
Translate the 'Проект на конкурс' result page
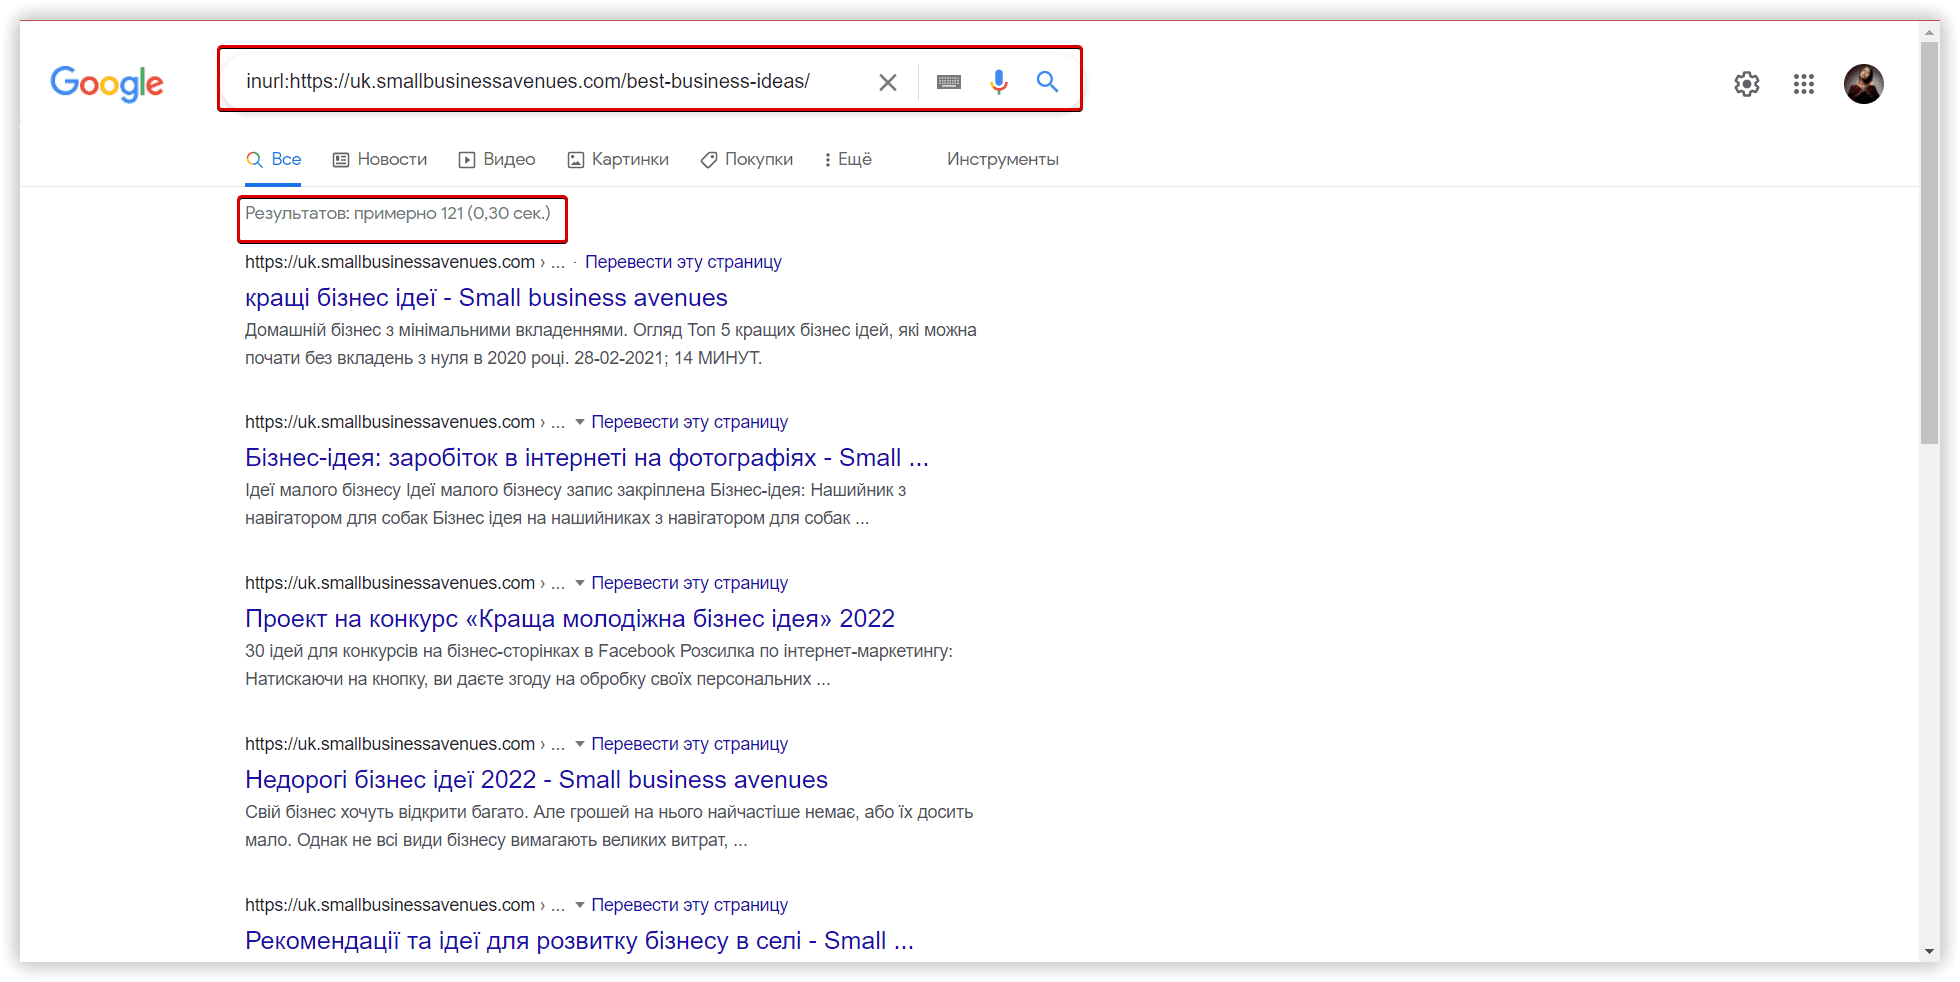pyautogui.click(x=689, y=583)
